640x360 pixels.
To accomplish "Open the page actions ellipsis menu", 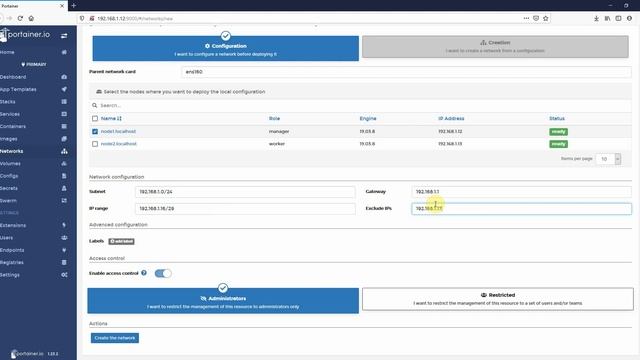I will 526,18.
